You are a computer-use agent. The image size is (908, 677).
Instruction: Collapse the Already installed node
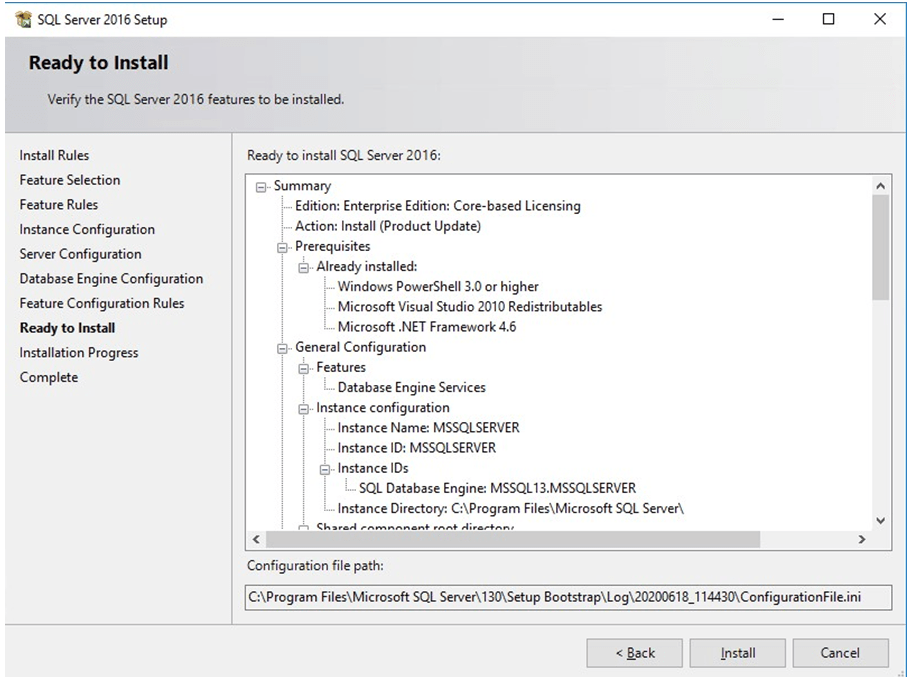point(304,267)
